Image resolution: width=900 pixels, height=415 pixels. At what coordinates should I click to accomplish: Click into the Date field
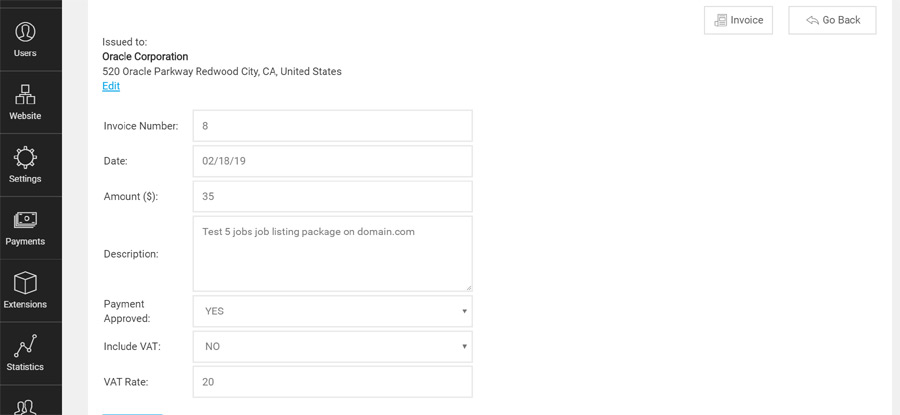coord(332,161)
